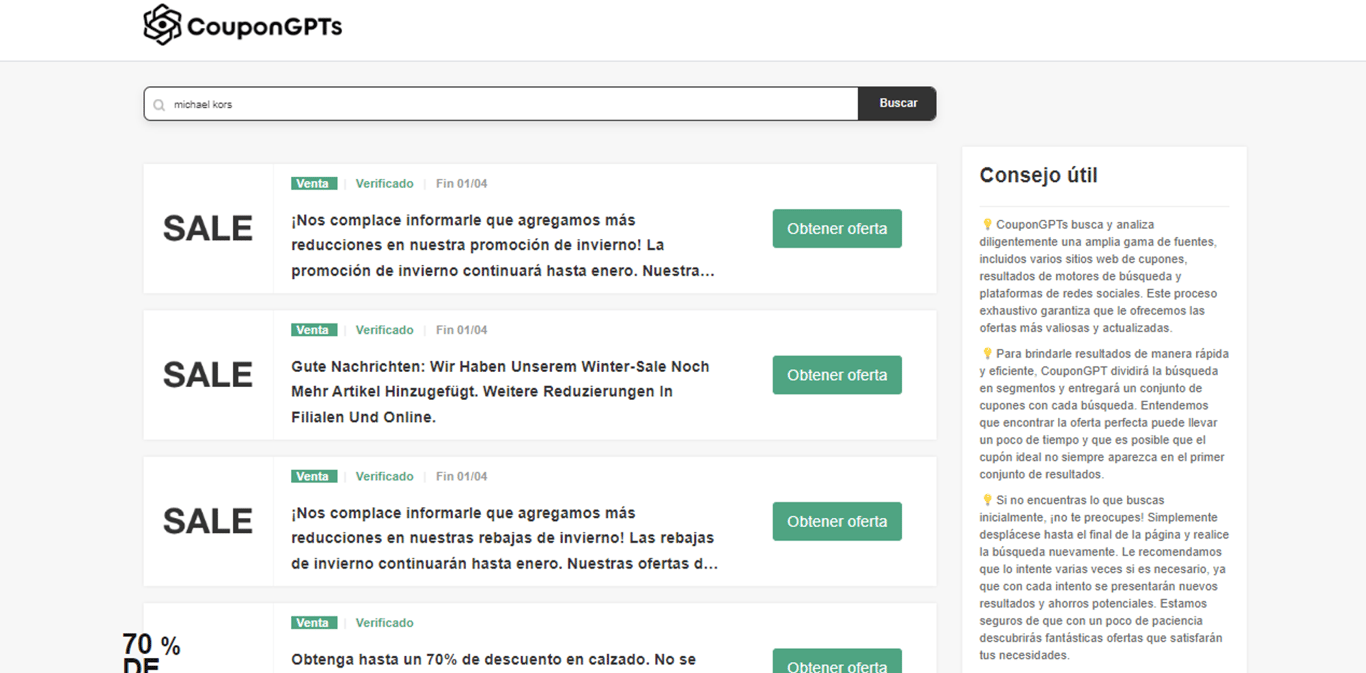Click SALE thumbnail of Gute Nachrichten card
This screenshot has height=673, width=1366.
coord(208,375)
